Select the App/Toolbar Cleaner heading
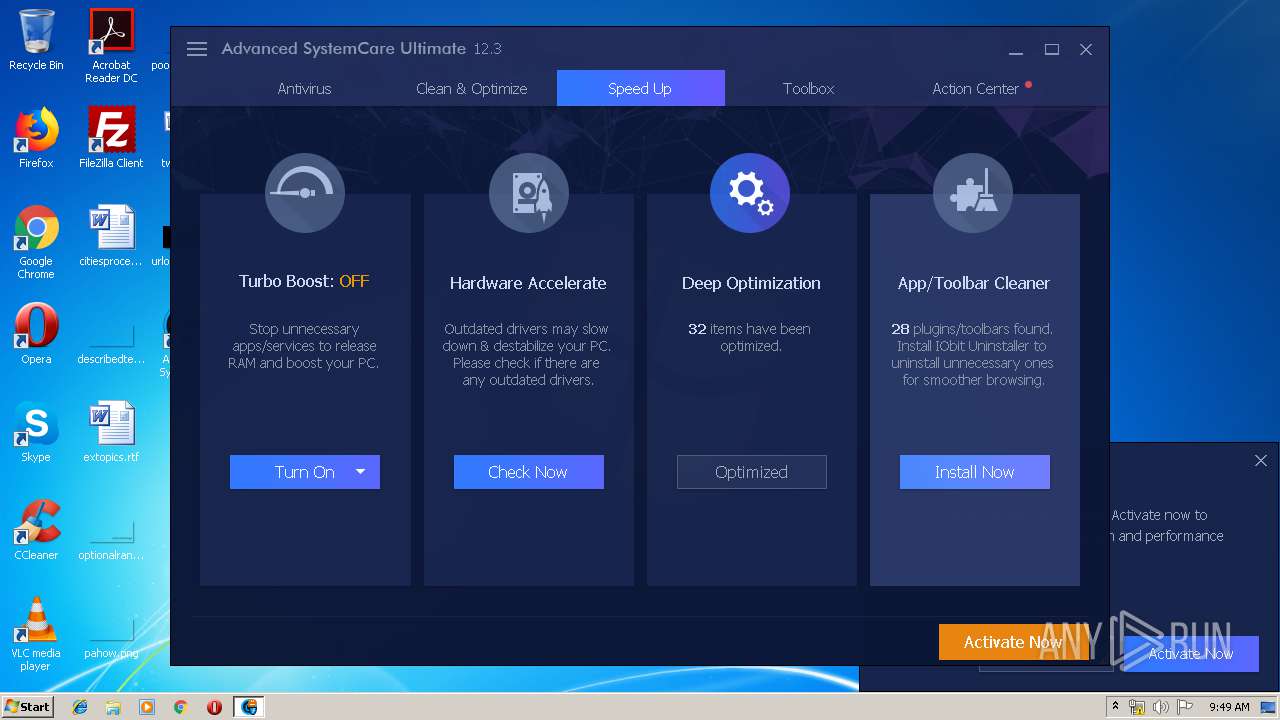This screenshot has width=1280, height=720. pyautogui.click(x=974, y=283)
